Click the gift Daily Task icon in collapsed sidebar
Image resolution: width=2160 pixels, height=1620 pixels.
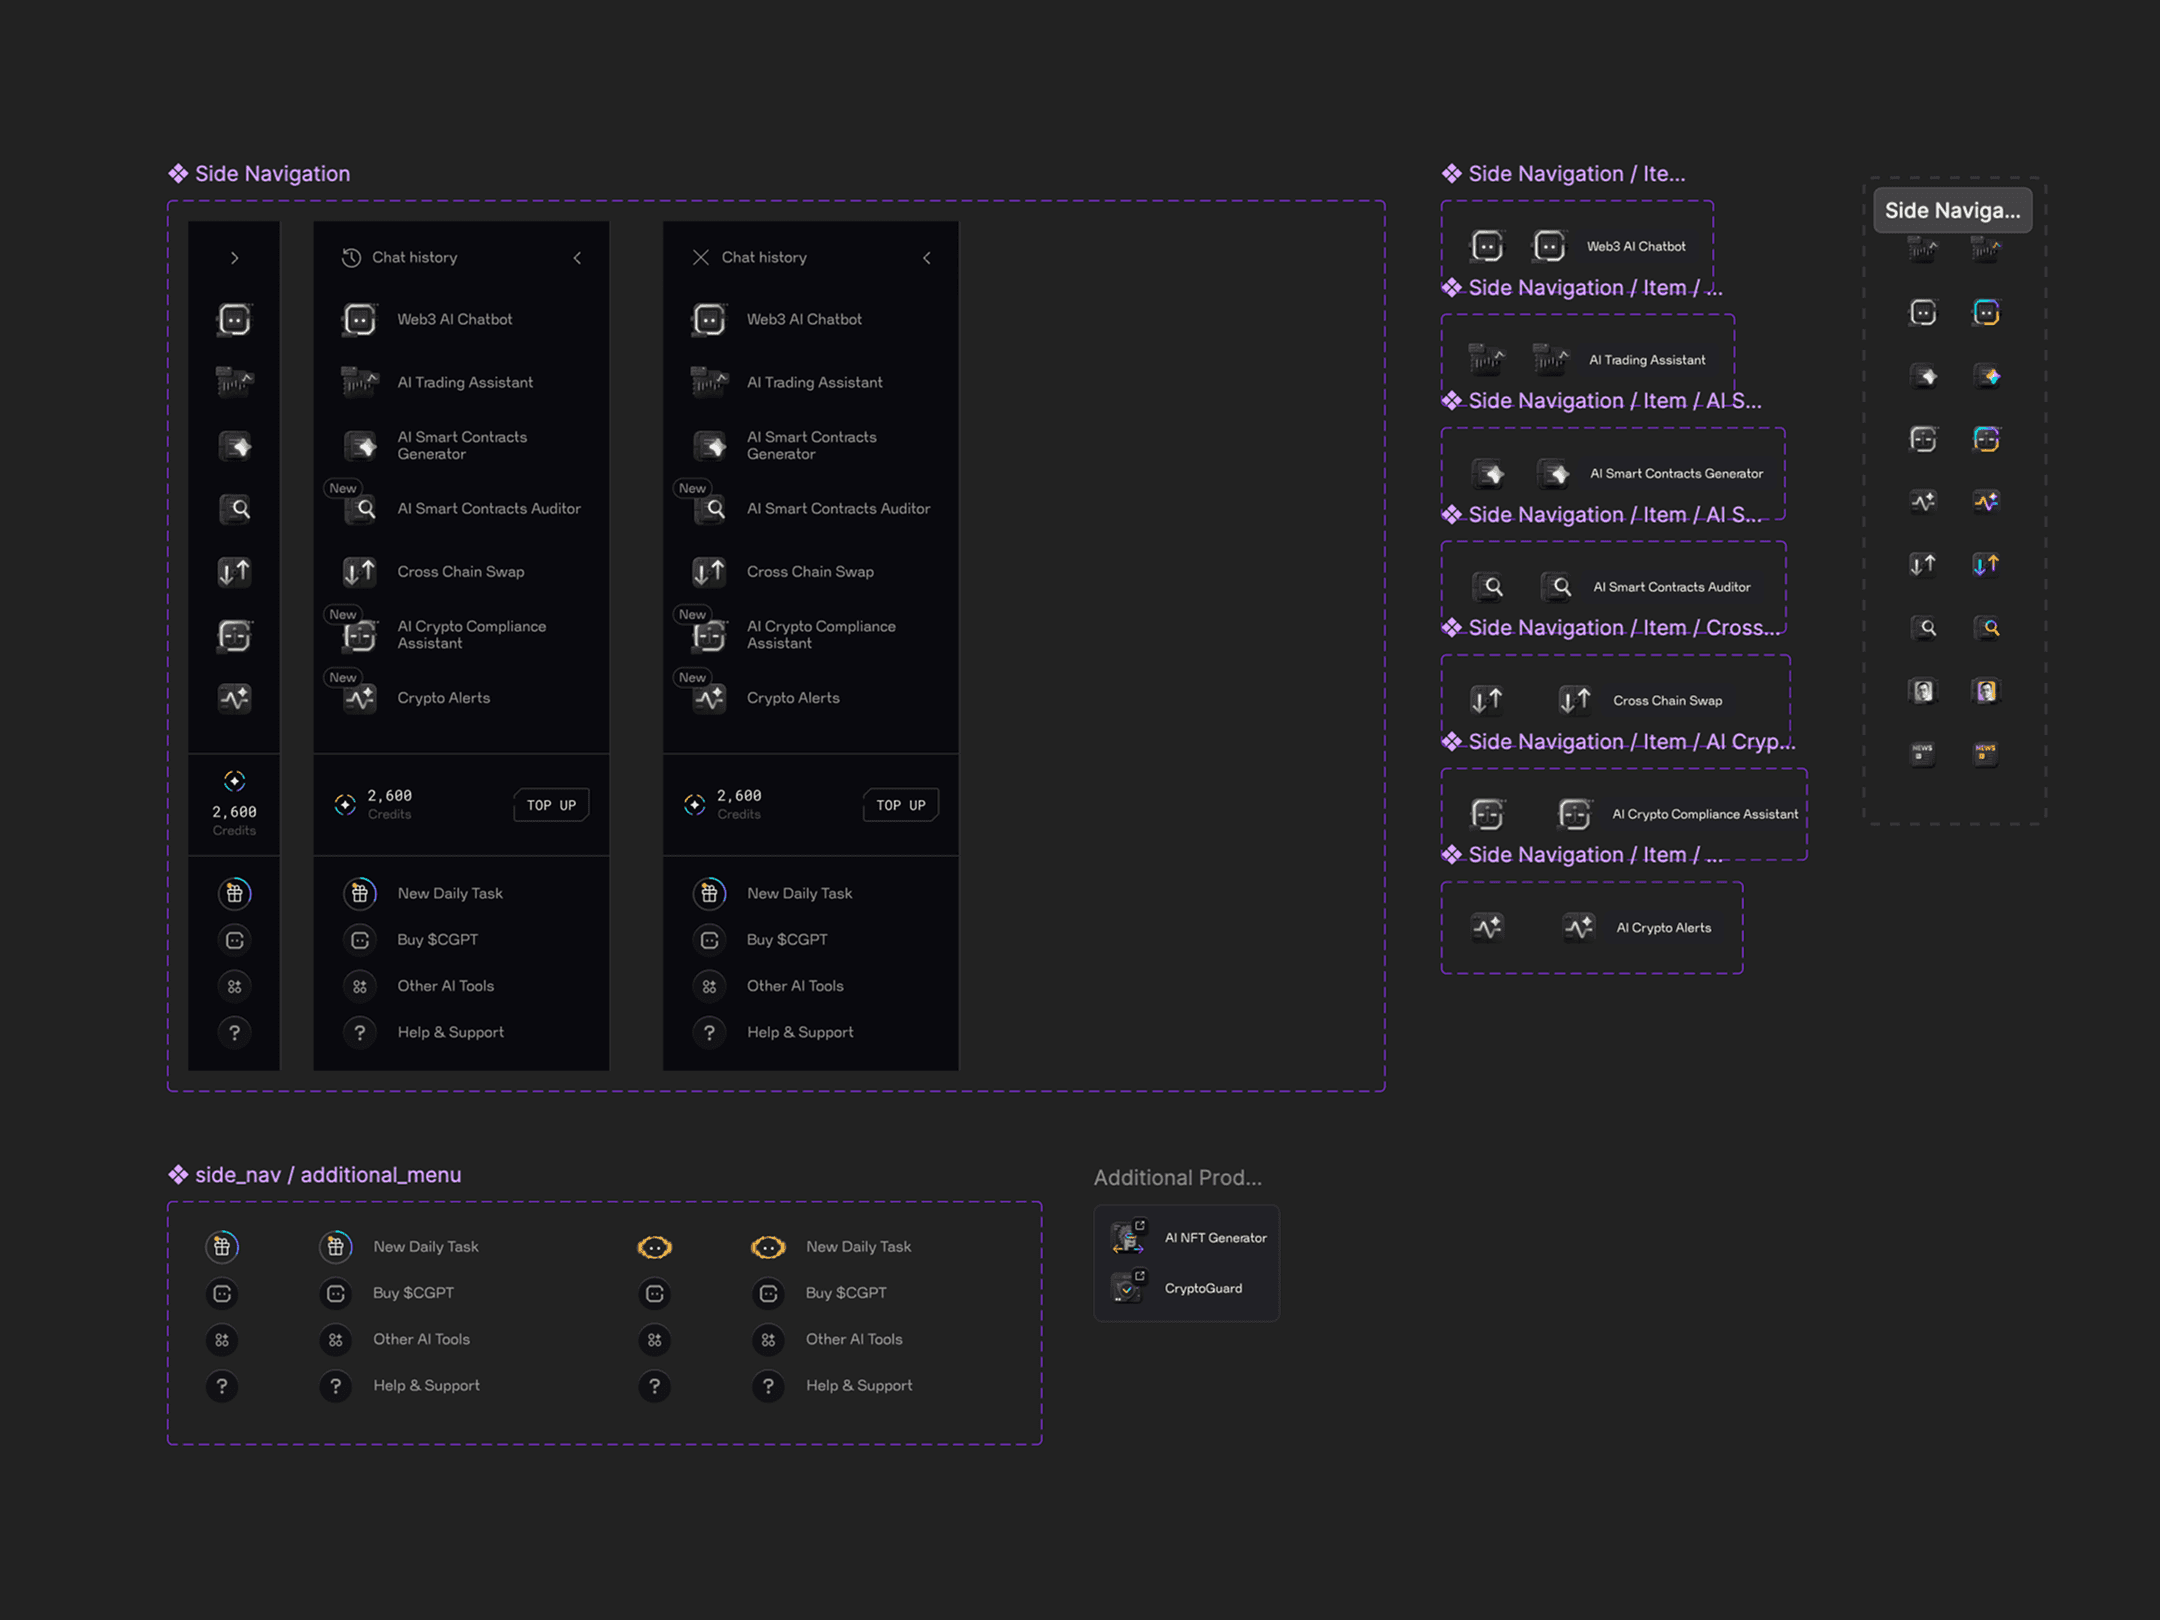234,893
